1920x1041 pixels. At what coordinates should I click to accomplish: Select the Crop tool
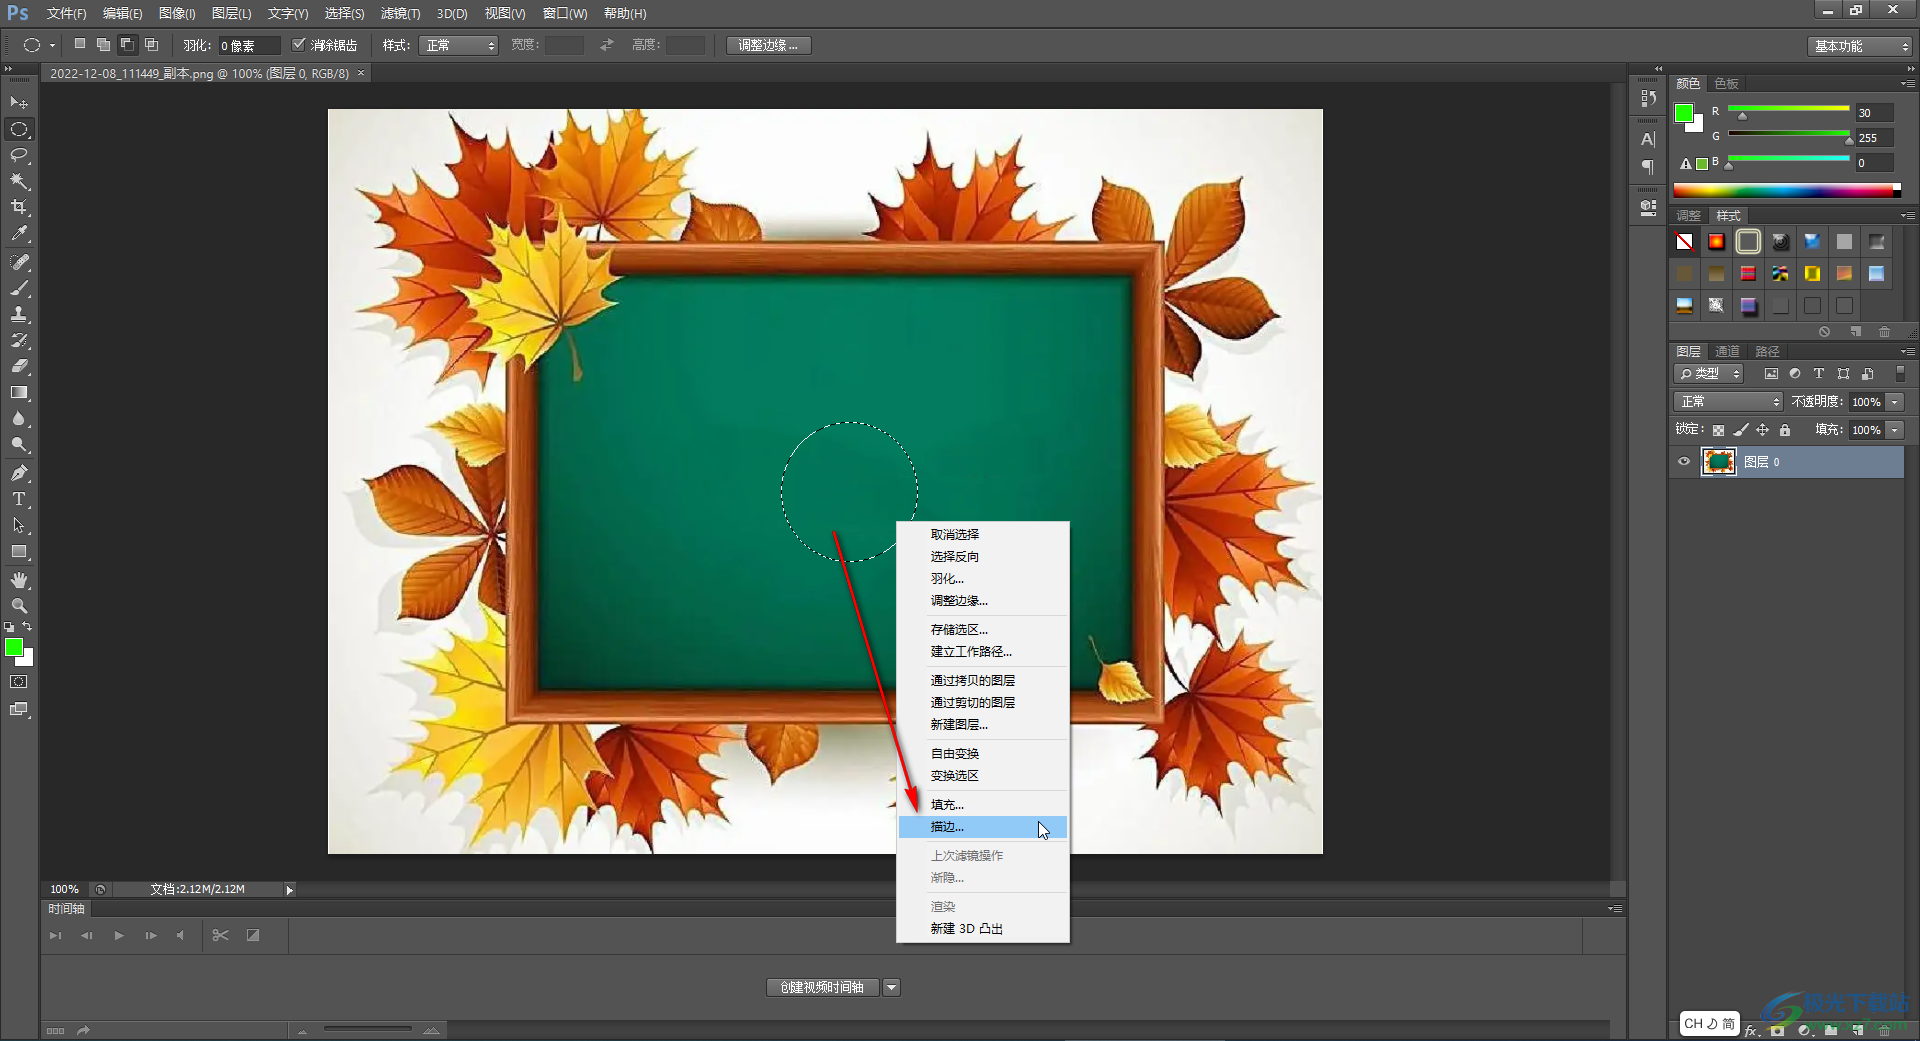click(x=19, y=207)
